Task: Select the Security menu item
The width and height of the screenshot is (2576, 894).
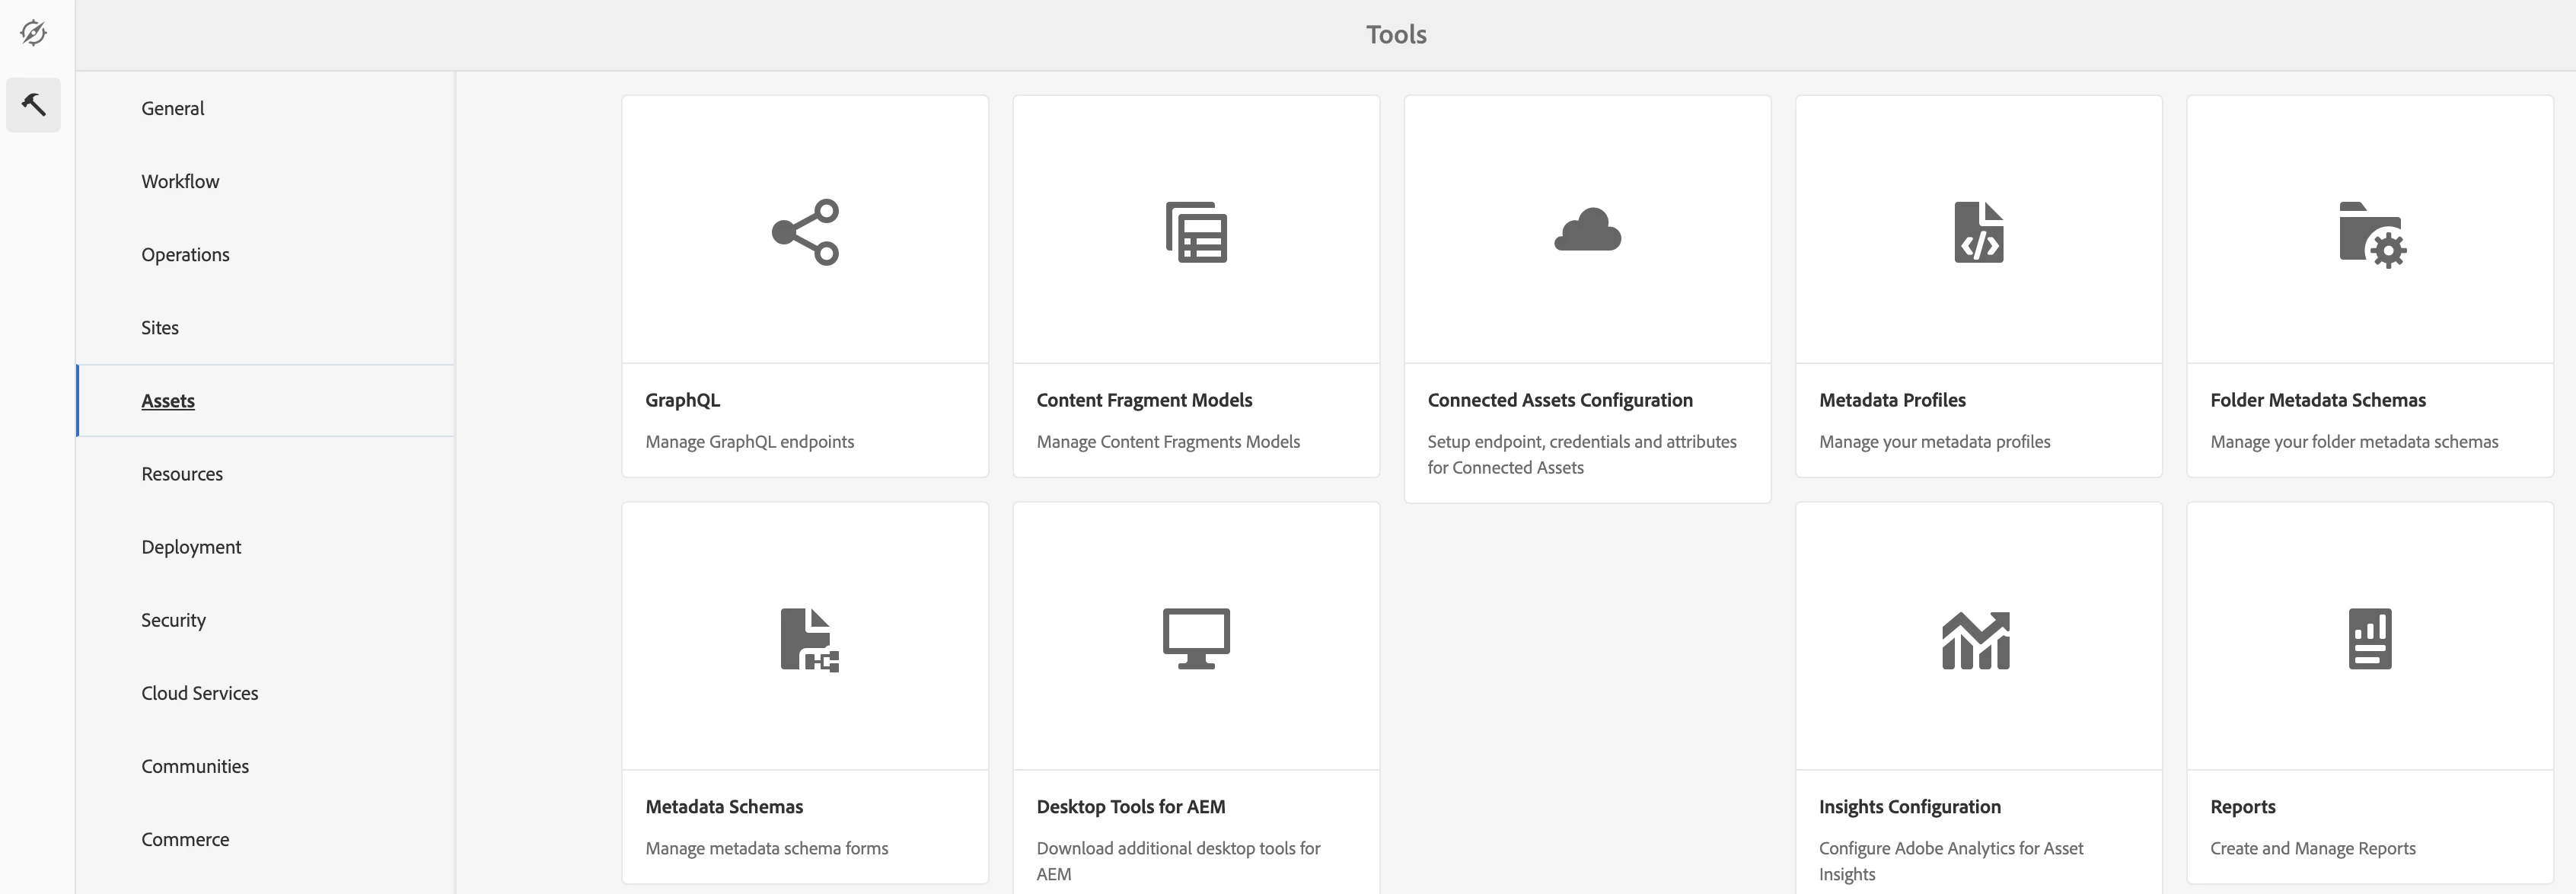Action: coord(173,620)
